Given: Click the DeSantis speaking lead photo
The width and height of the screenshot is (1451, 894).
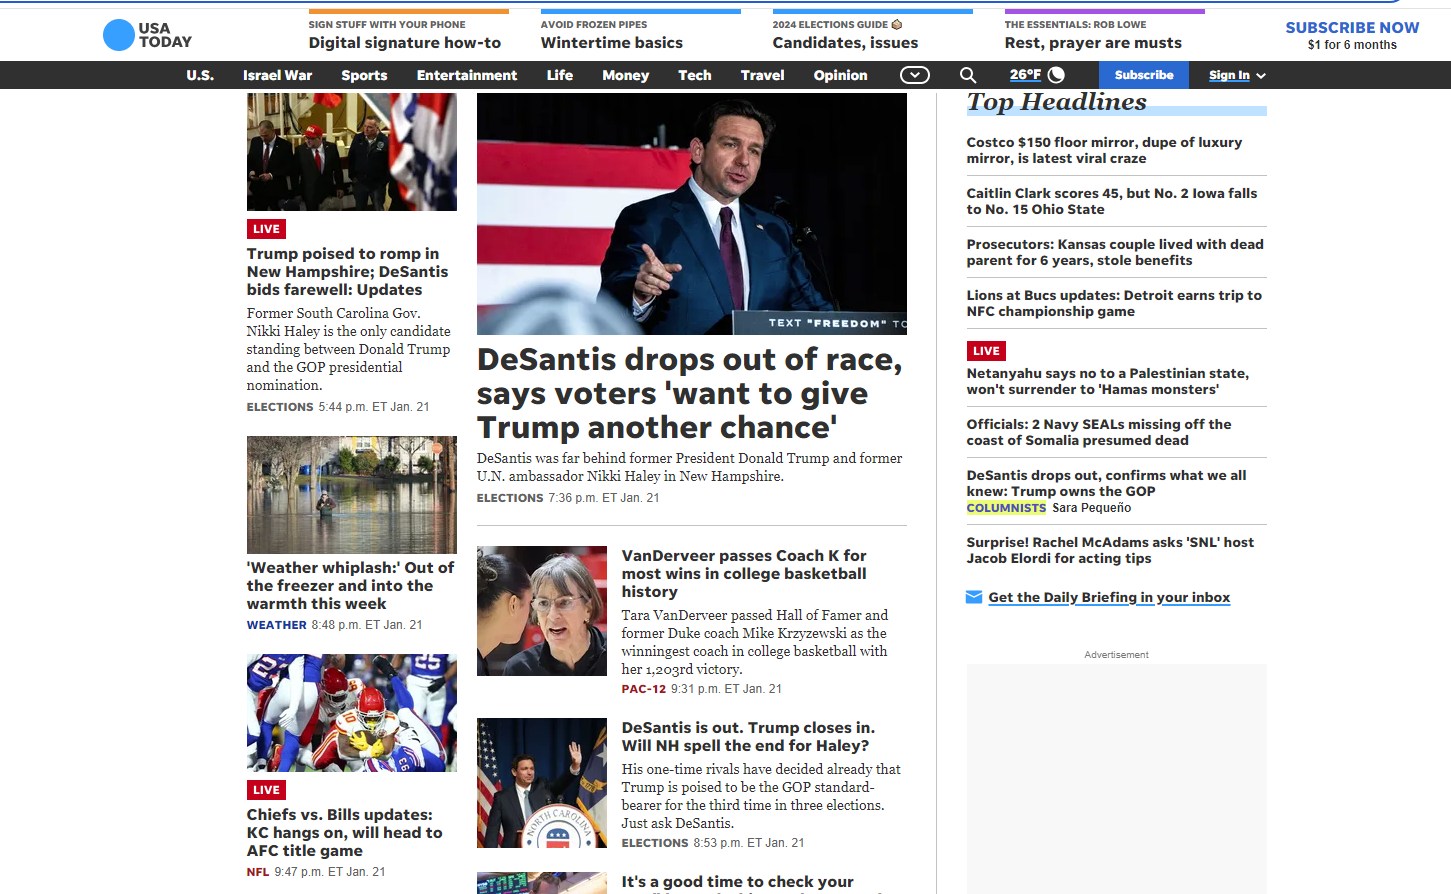Looking at the screenshot, I should coord(692,214).
